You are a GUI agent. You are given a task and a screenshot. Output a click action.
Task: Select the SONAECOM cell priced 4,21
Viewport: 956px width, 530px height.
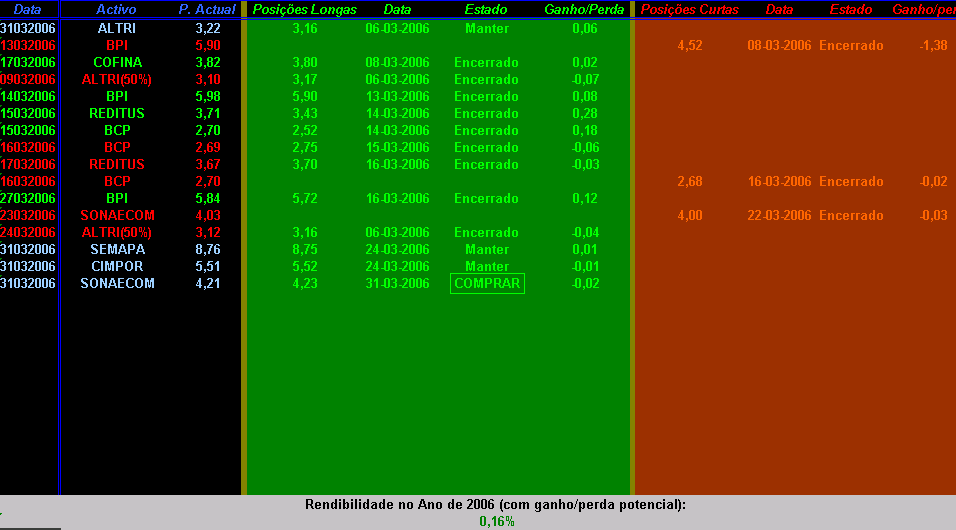click(x=117, y=284)
